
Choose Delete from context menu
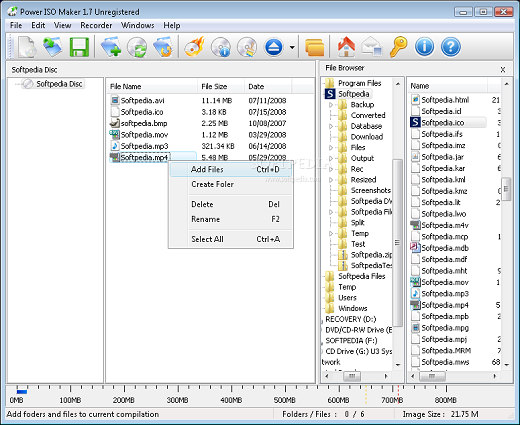click(x=231, y=204)
